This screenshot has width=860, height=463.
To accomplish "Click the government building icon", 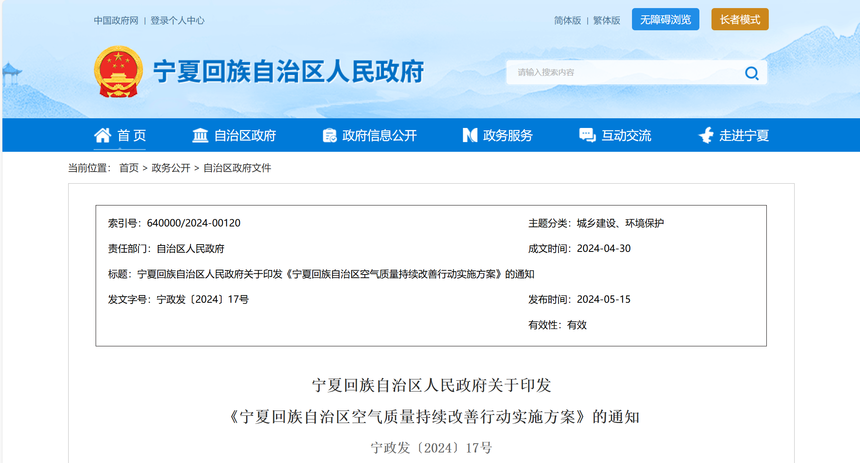I will tap(200, 136).
